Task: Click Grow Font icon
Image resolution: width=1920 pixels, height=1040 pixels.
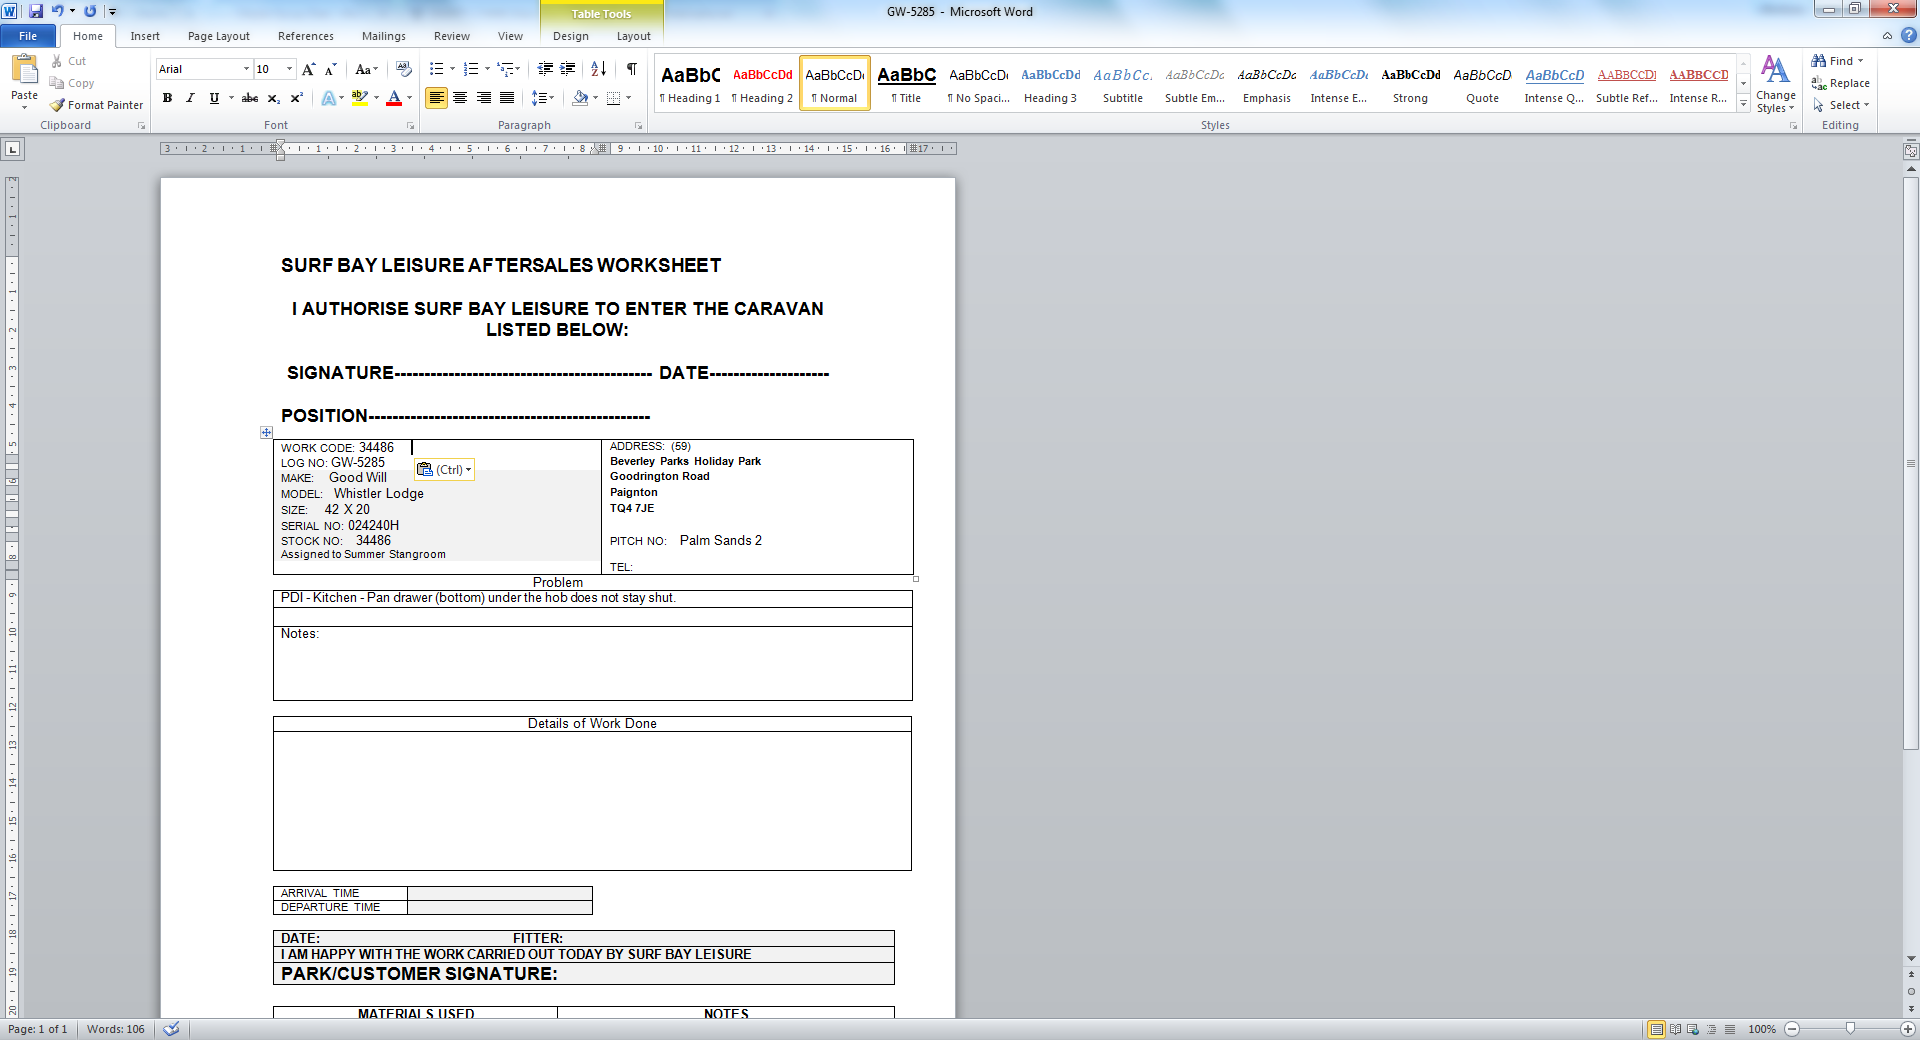Action: point(308,69)
